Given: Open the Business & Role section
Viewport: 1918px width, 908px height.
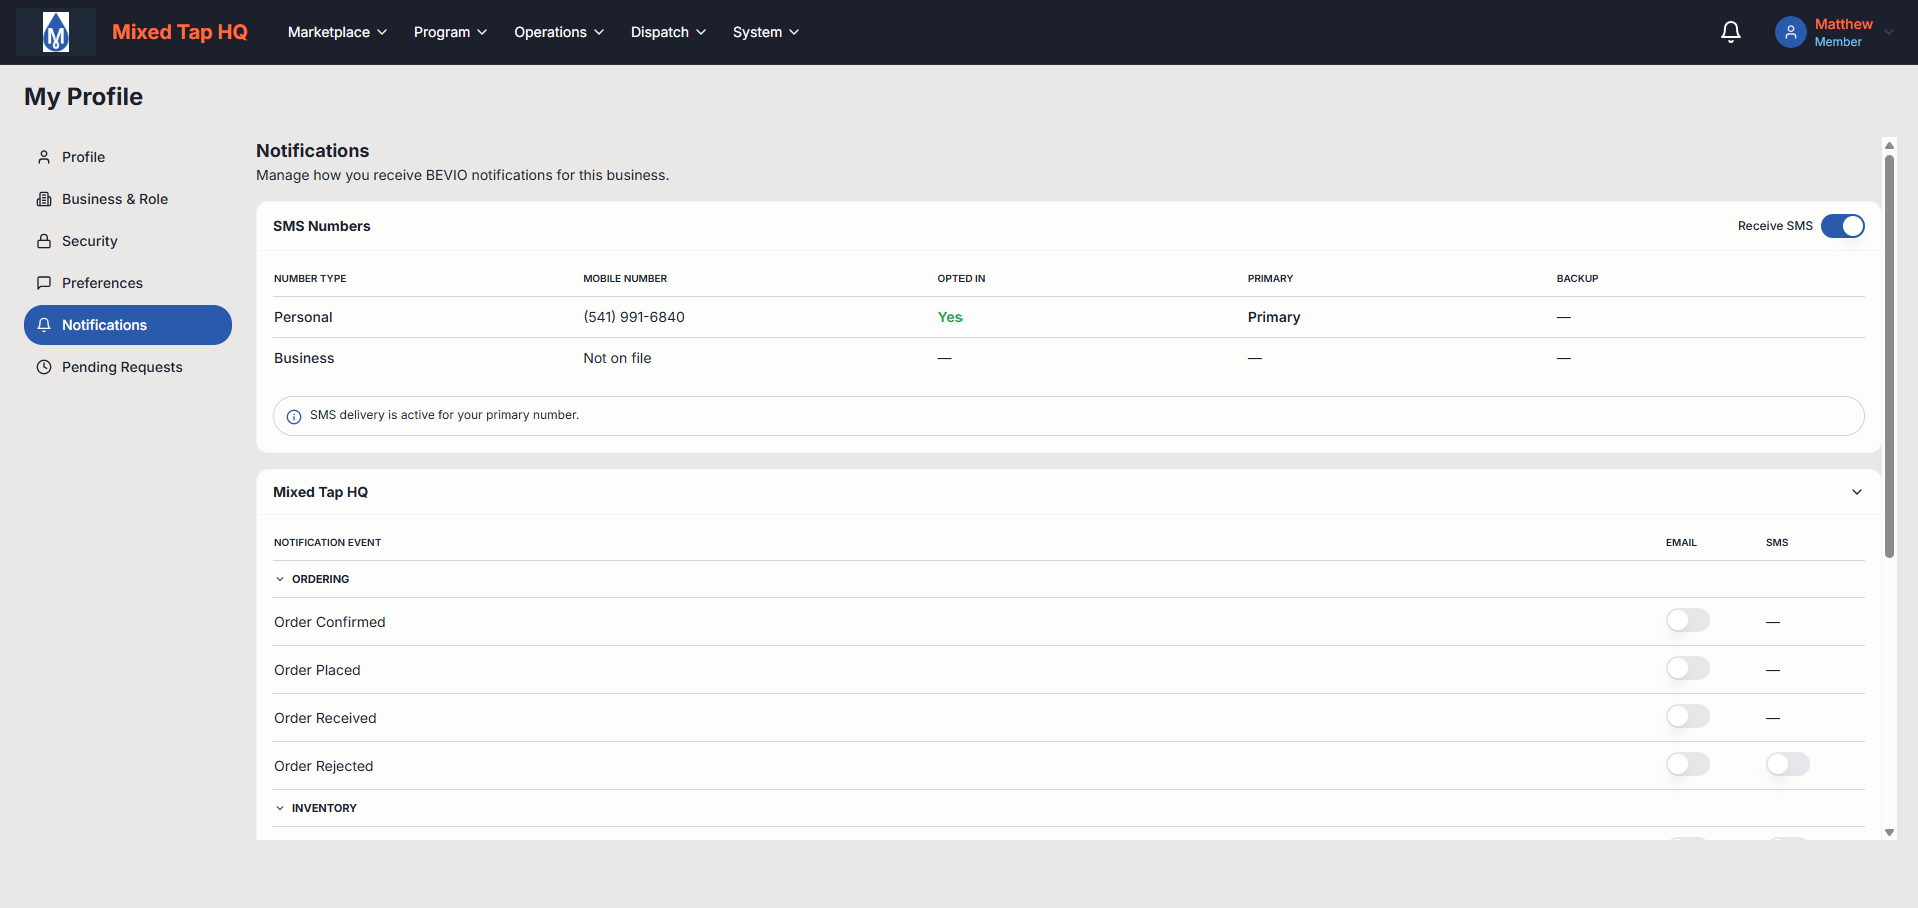Looking at the screenshot, I should (128, 199).
